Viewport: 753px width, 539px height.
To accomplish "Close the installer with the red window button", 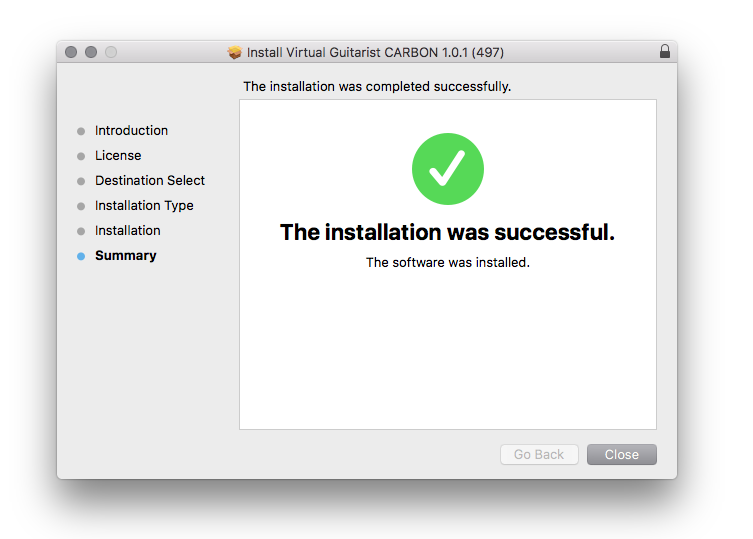I will pyautogui.click(x=71, y=52).
